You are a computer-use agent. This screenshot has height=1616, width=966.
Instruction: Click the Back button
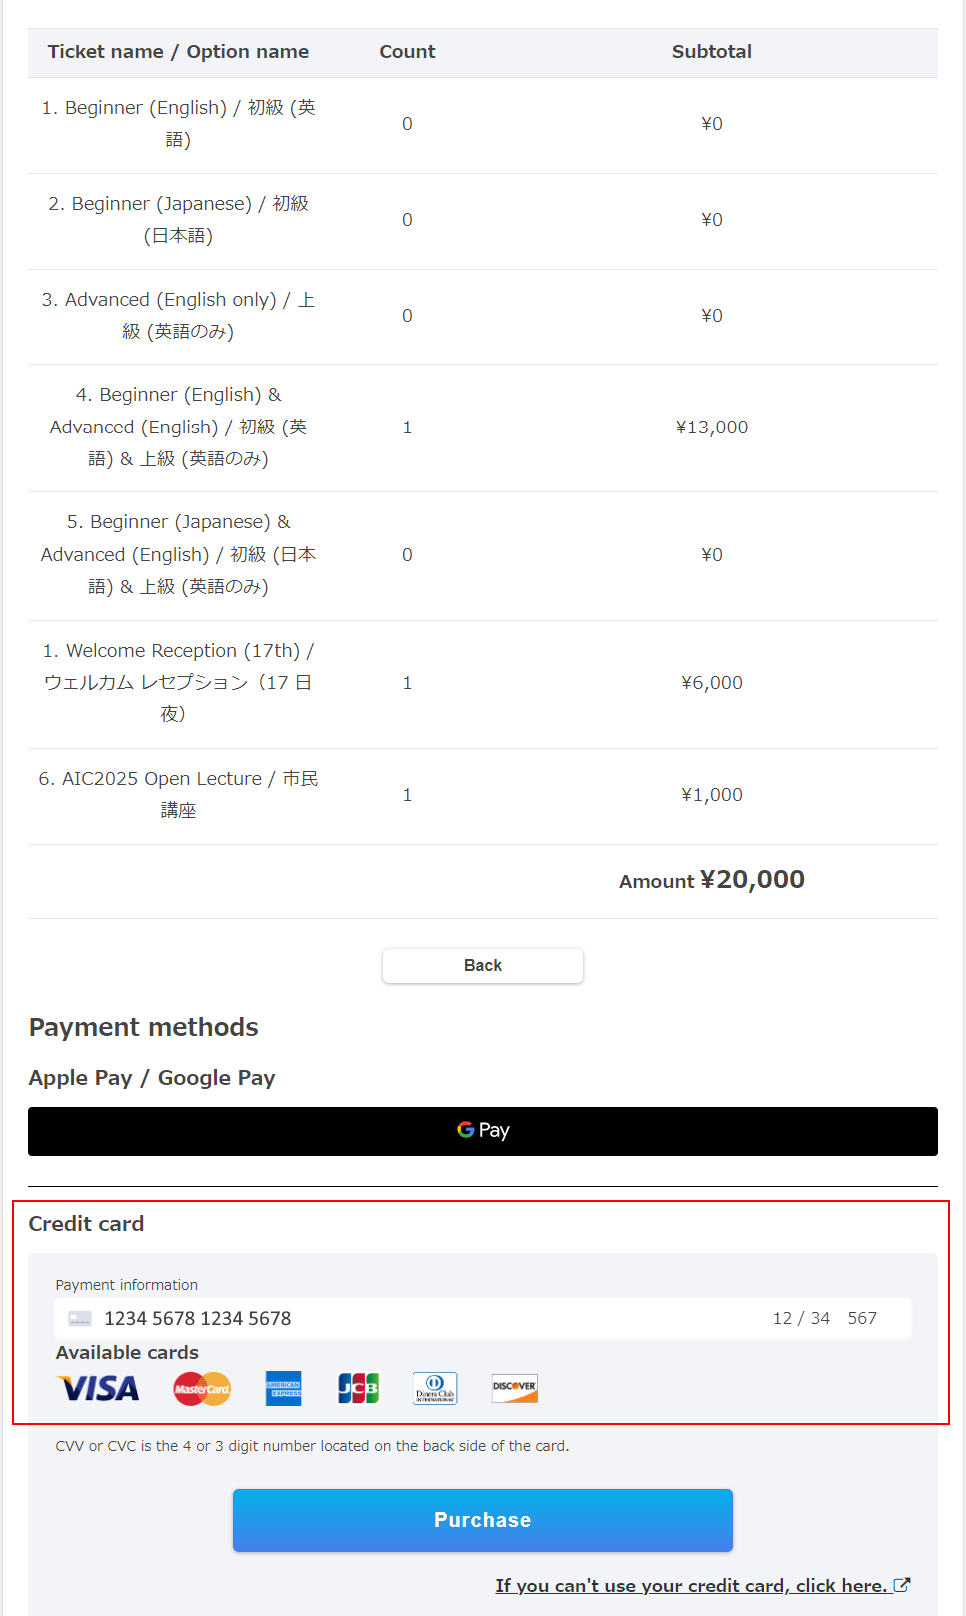(483, 966)
